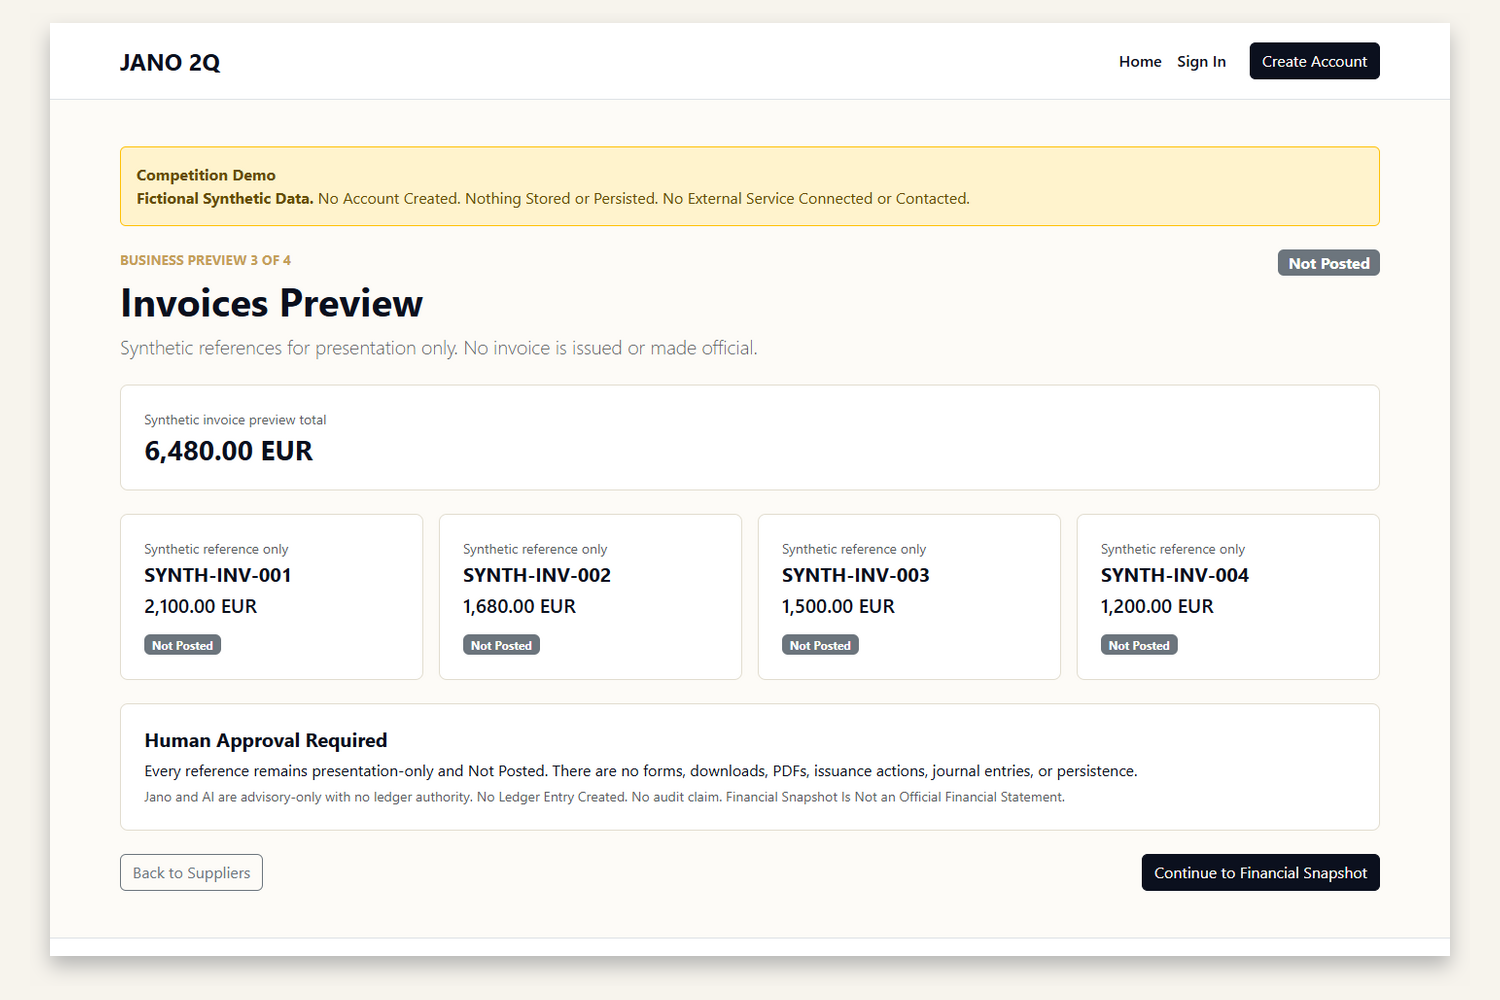Click the Human Approval Required panel
This screenshot has width=1500, height=1000.
click(x=750, y=767)
